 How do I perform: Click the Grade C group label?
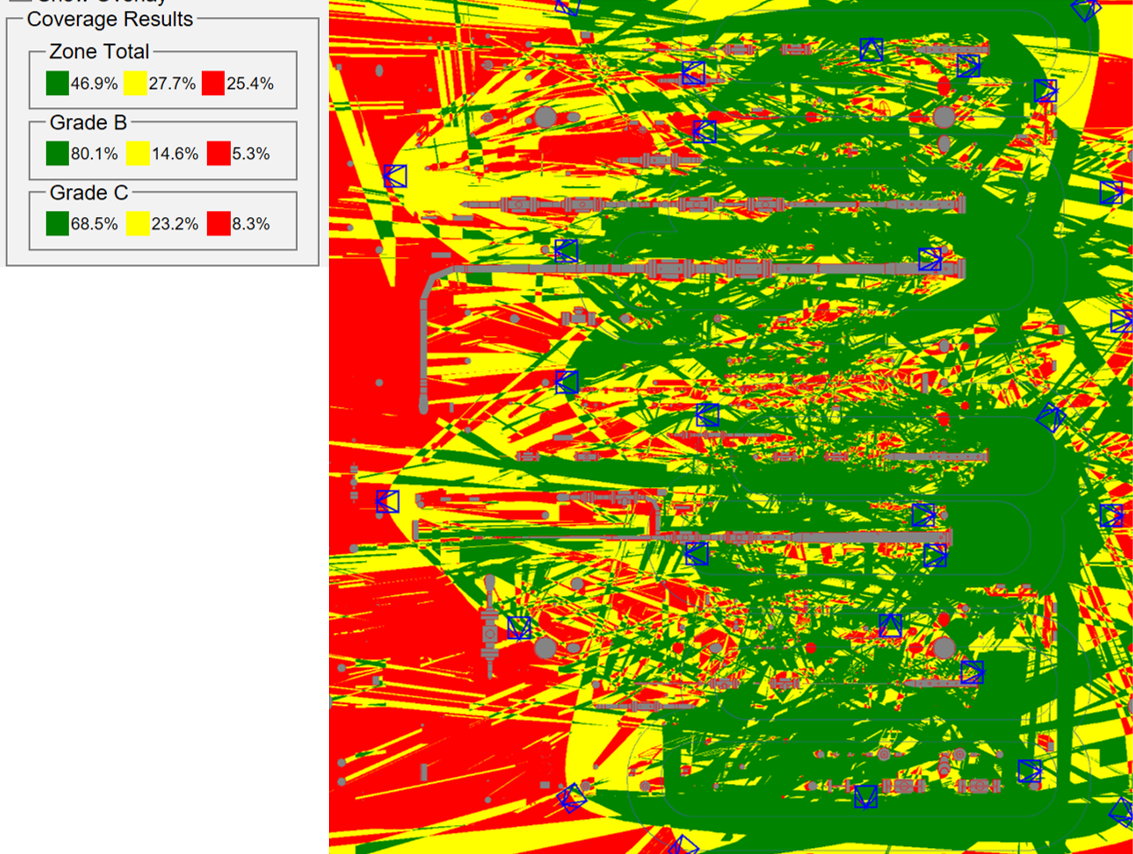coord(89,193)
